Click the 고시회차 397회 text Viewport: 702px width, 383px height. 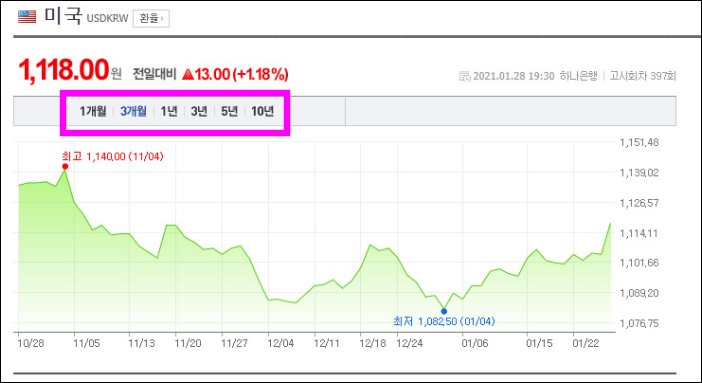643,76
